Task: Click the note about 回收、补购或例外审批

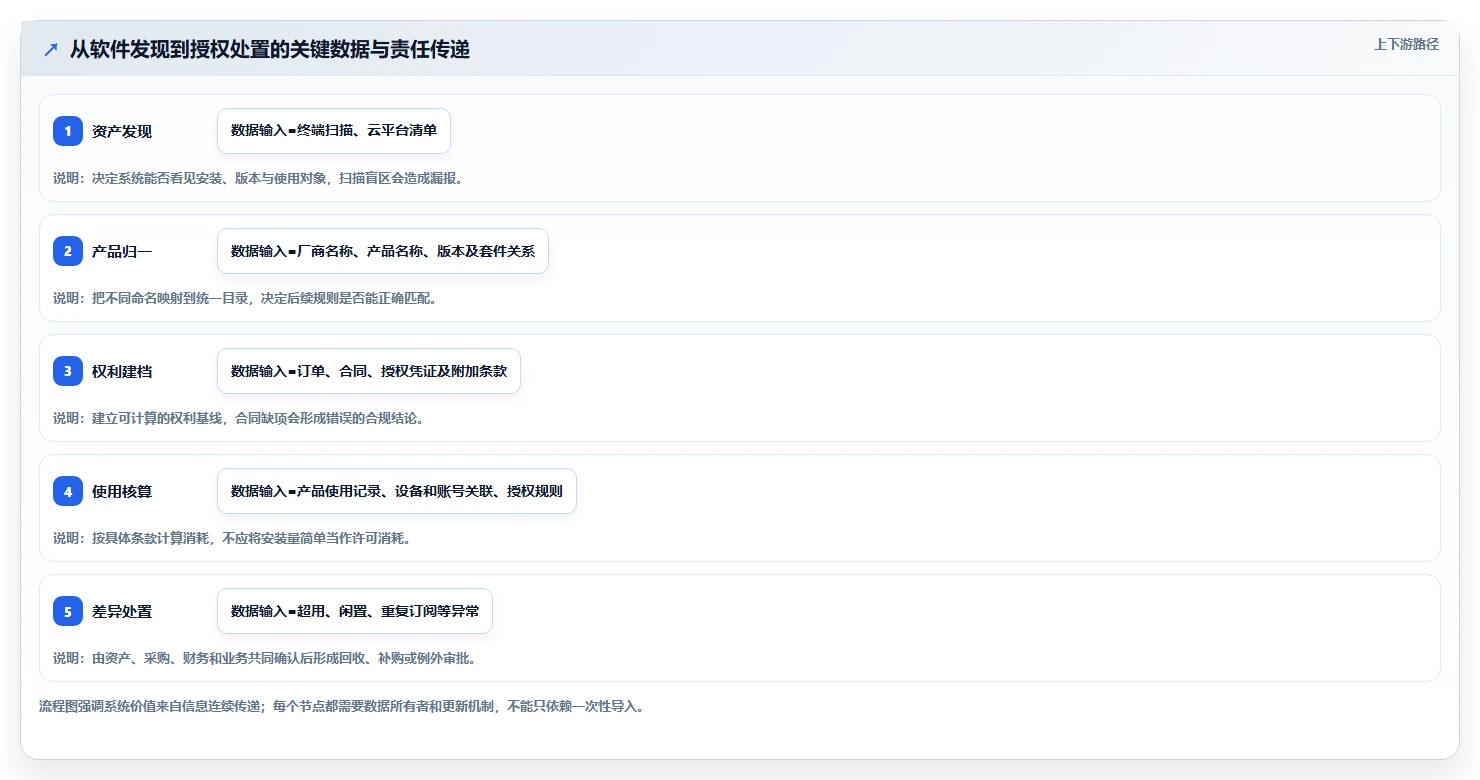Action: [265, 658]
